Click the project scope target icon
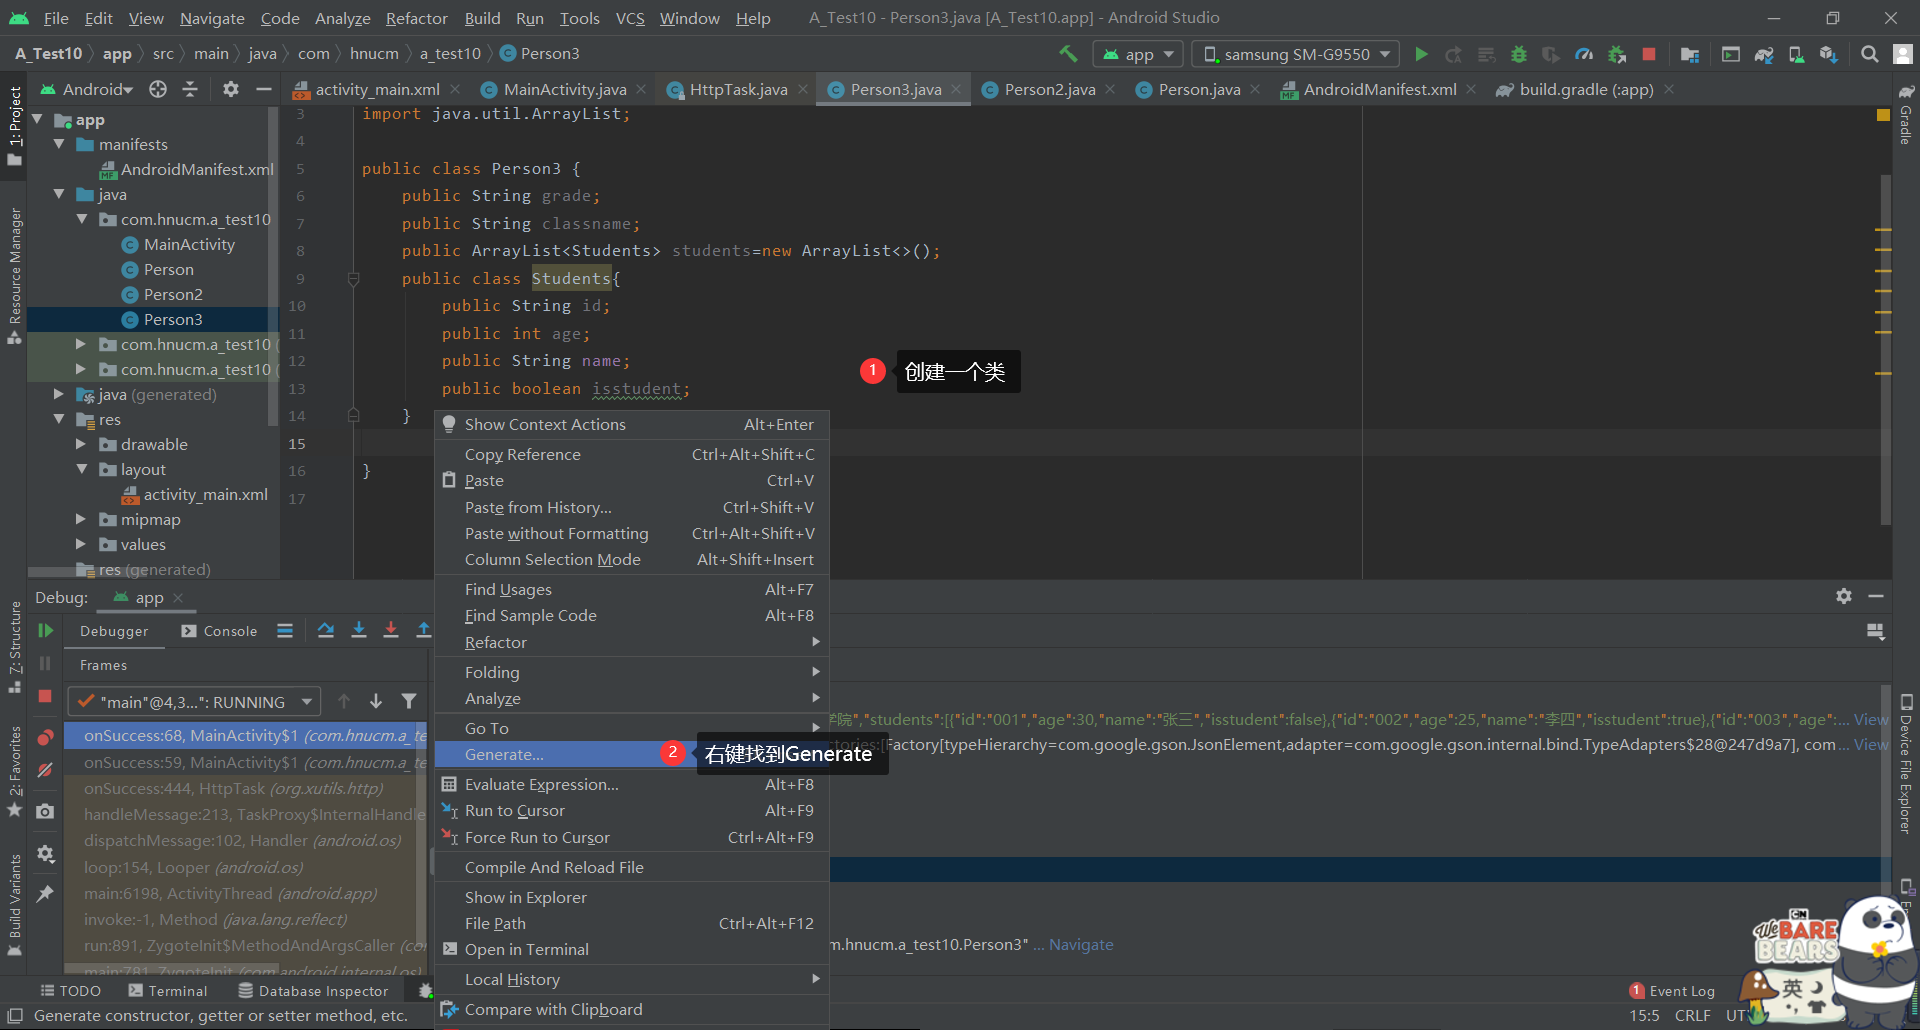Image resolution: width=1920 pixels, height=1030 pixels. point(158,89)
